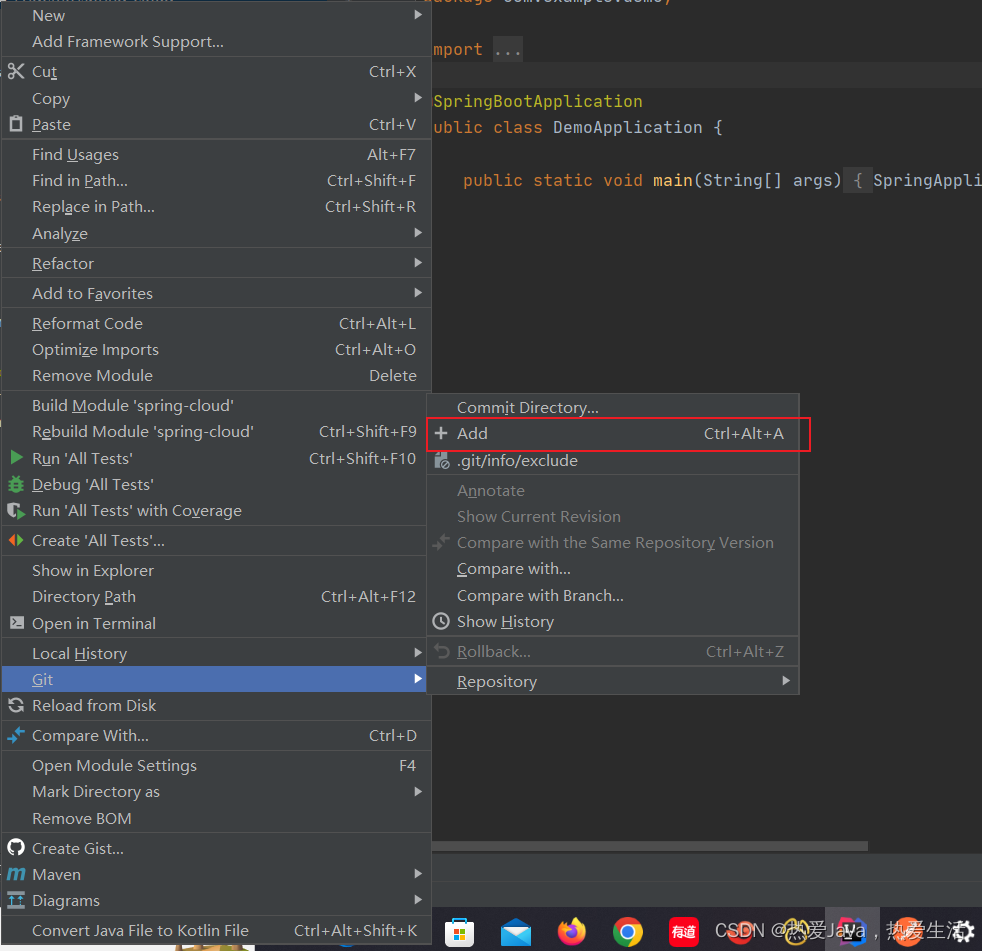982x951 pixels.
Task: Select Build Module 'spring-cloud'
Action: [x=216, y=406]
